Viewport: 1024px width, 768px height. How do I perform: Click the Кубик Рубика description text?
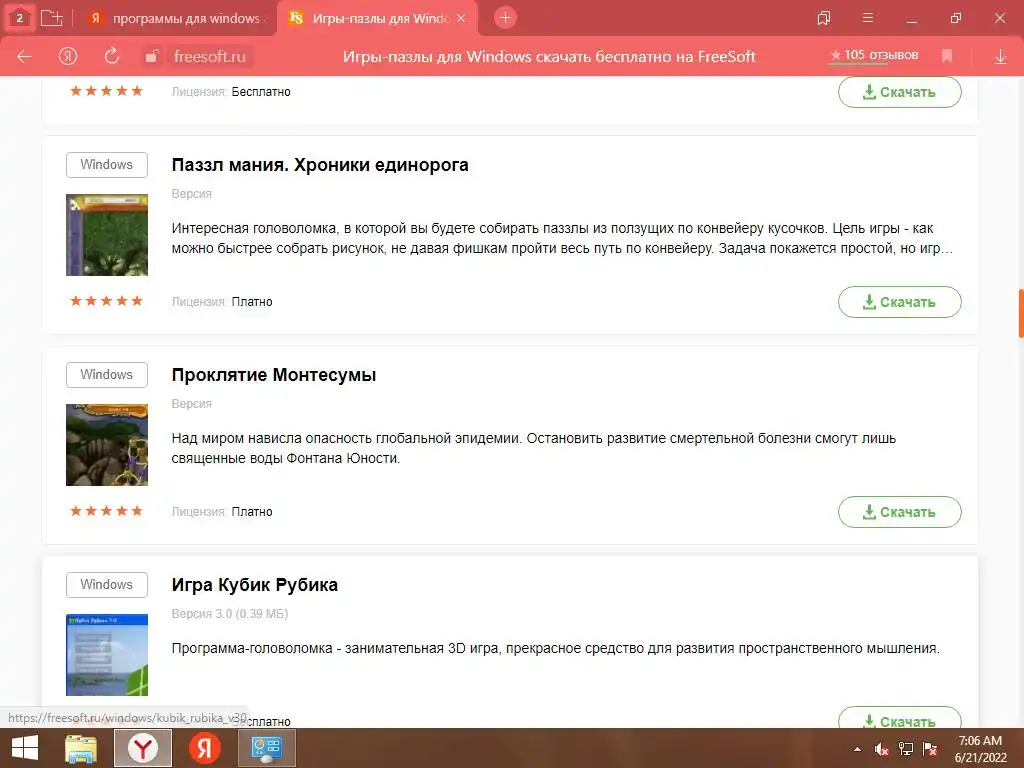[x=556, y=648]
